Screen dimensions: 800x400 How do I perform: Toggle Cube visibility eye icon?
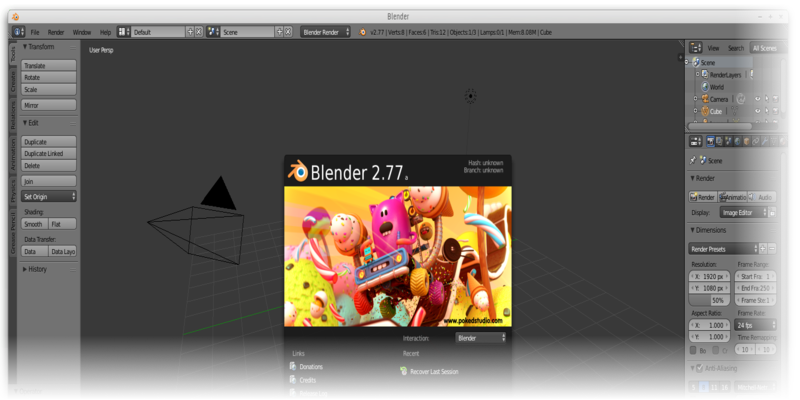point(758,111)
